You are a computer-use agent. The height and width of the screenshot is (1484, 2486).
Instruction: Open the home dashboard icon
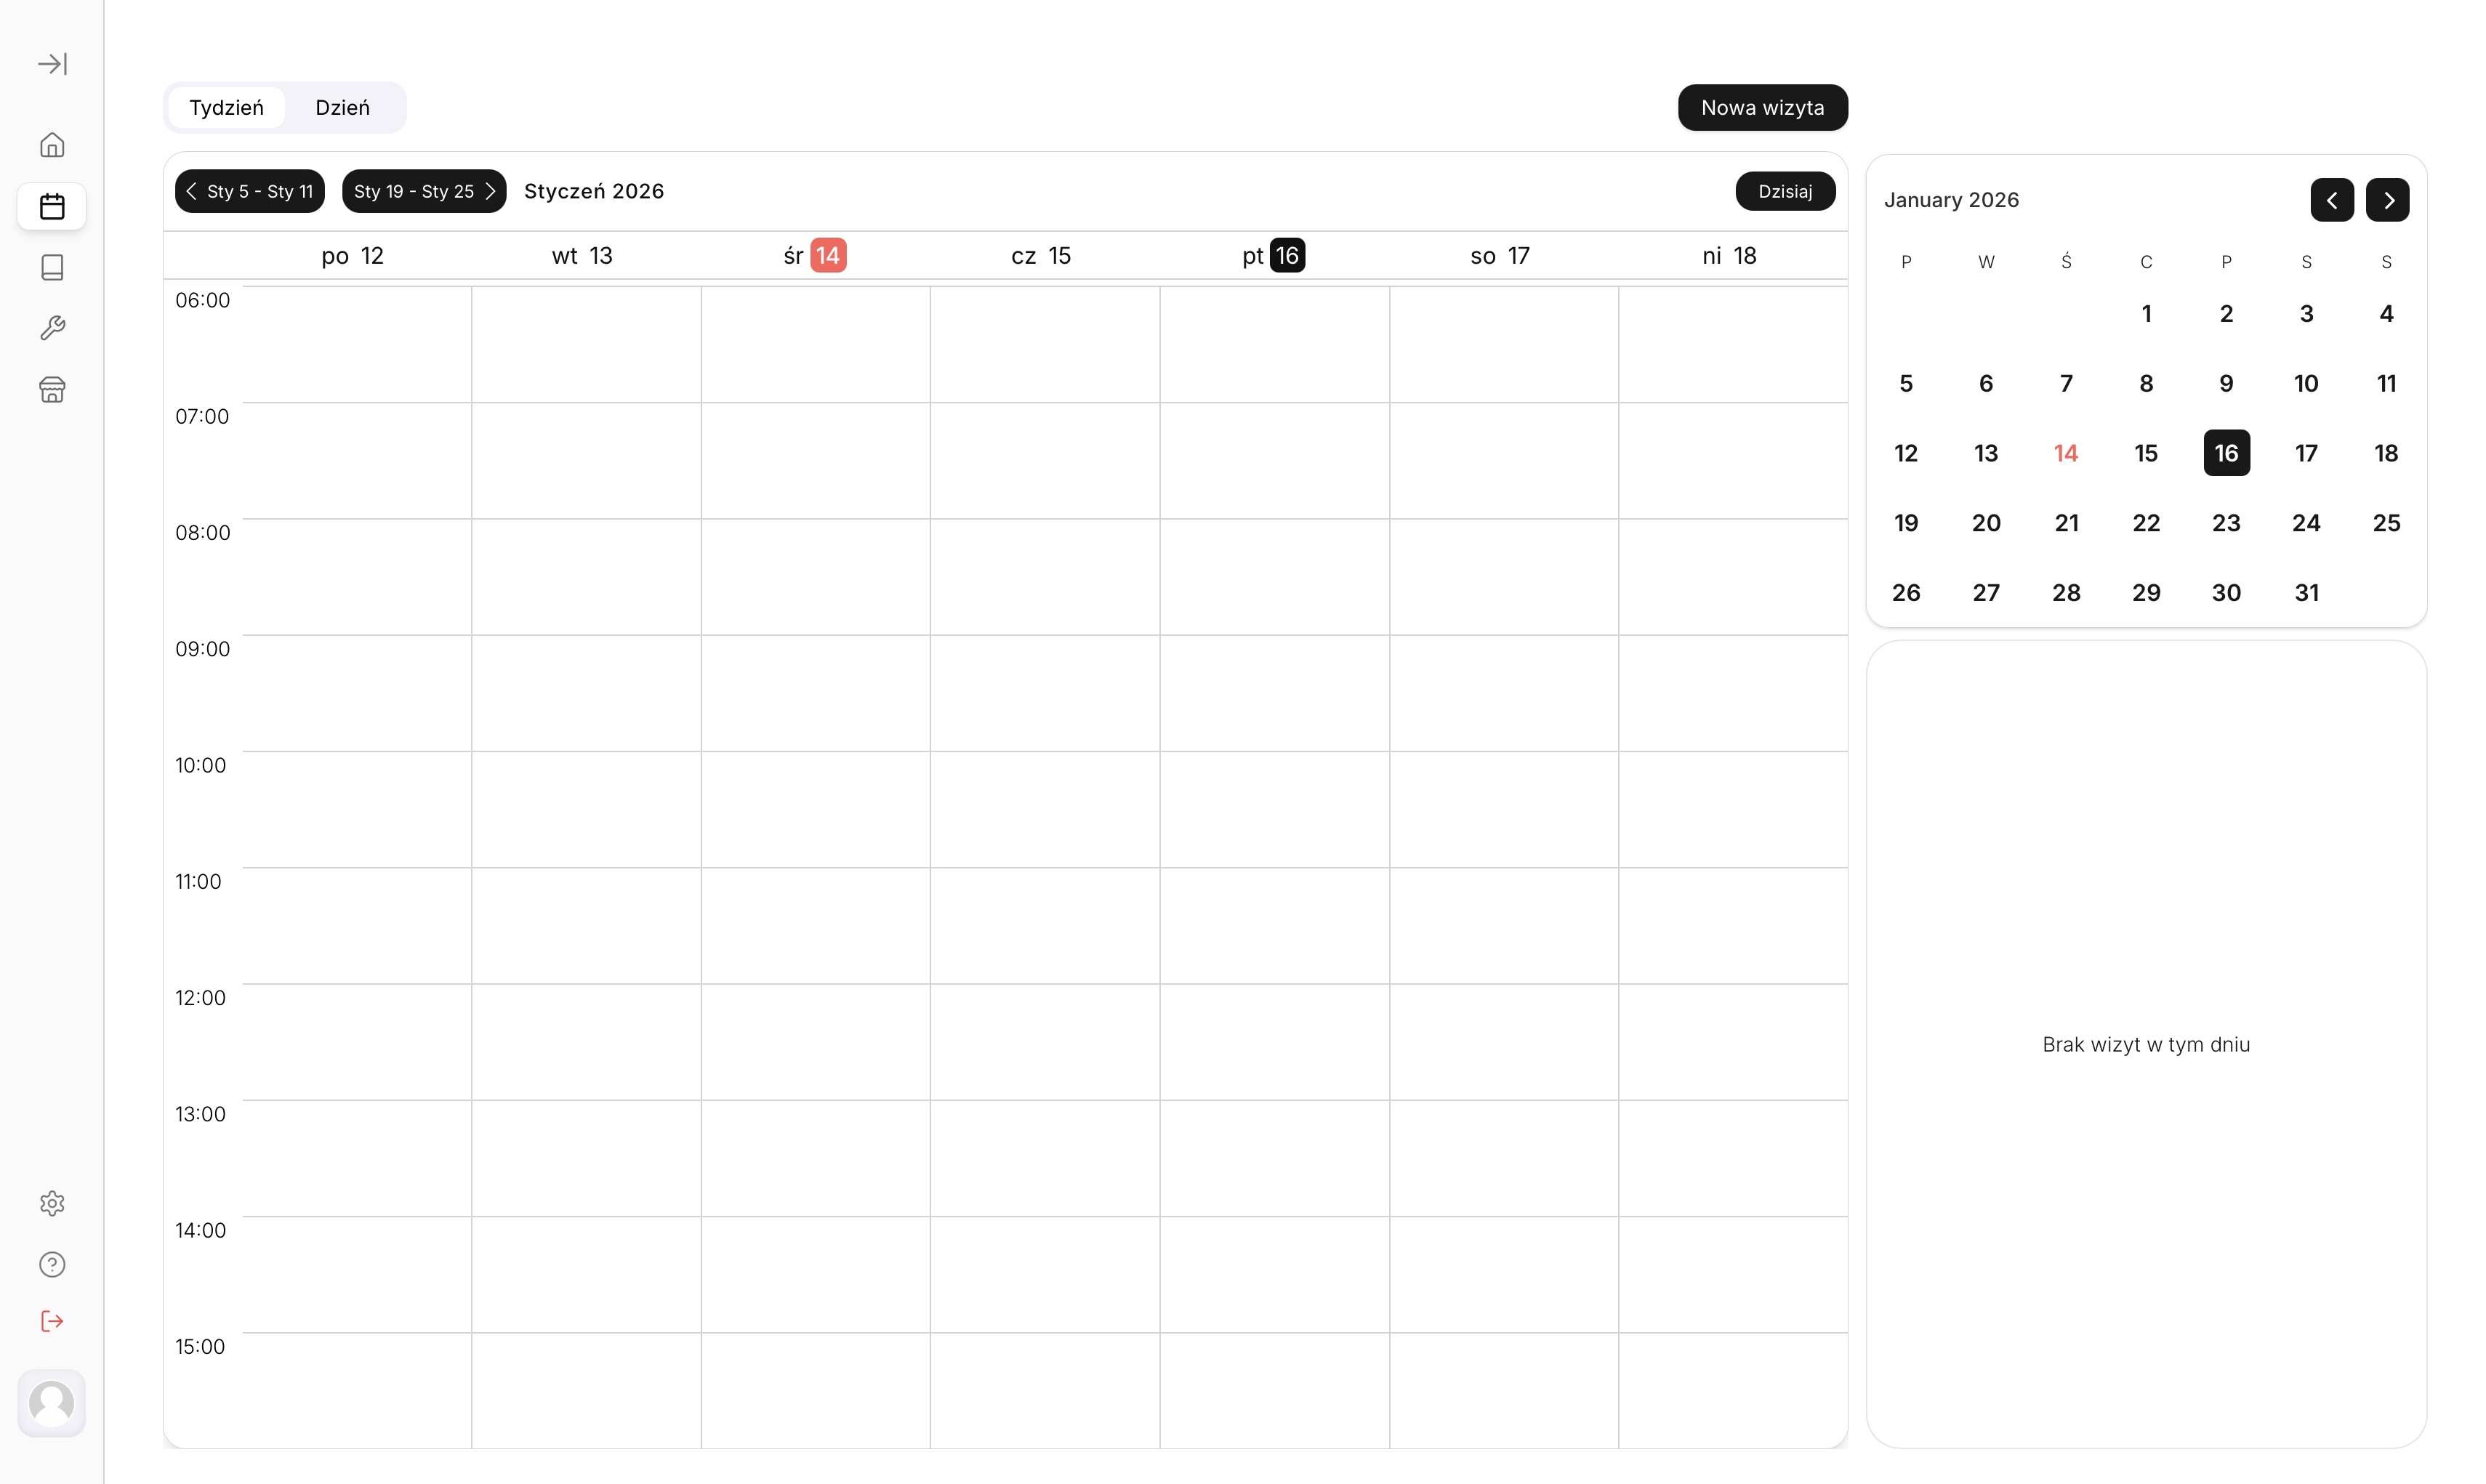click(x=52, y=145)
